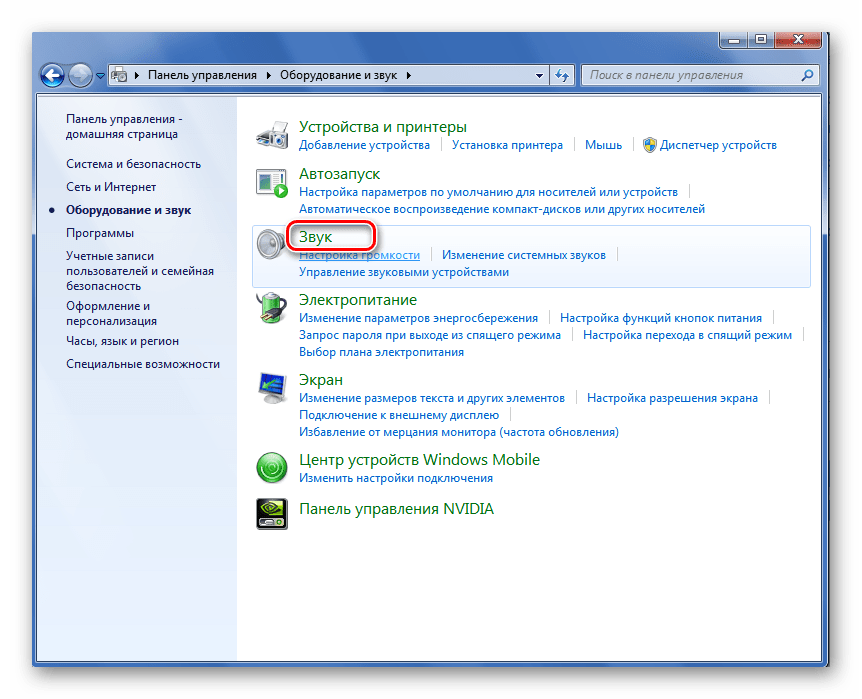
Task: Open the Звук heading link
Action: (x=316, y=237)
